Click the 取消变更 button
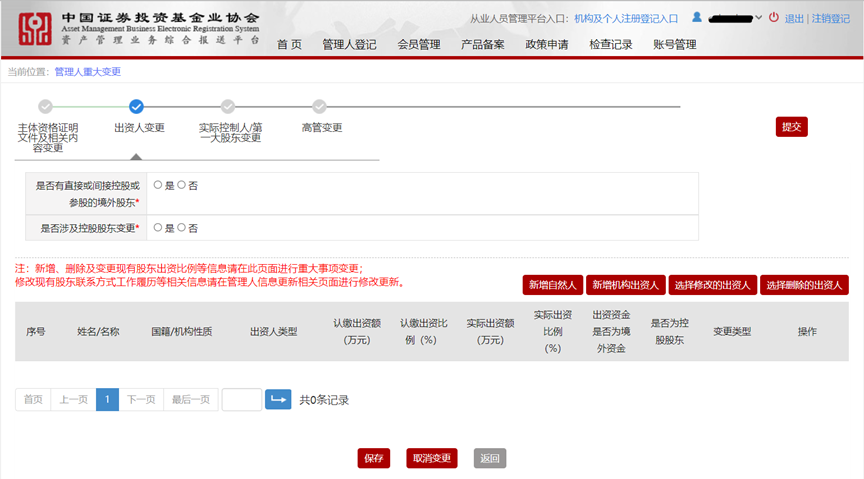 click(x=432, y=458)
